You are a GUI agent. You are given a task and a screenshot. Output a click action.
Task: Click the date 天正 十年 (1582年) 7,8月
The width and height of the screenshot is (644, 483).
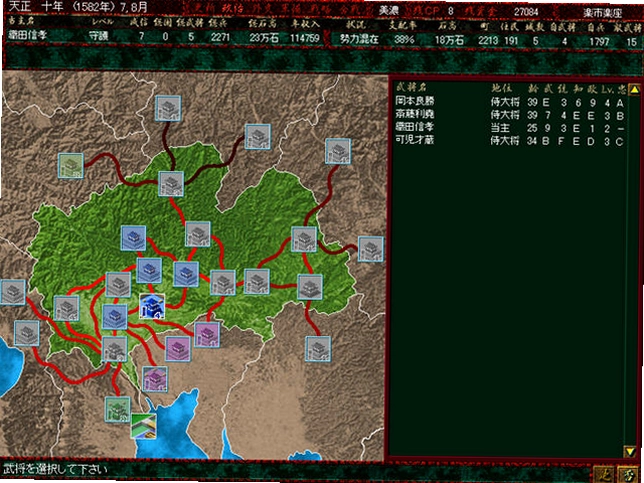point(78,7)
